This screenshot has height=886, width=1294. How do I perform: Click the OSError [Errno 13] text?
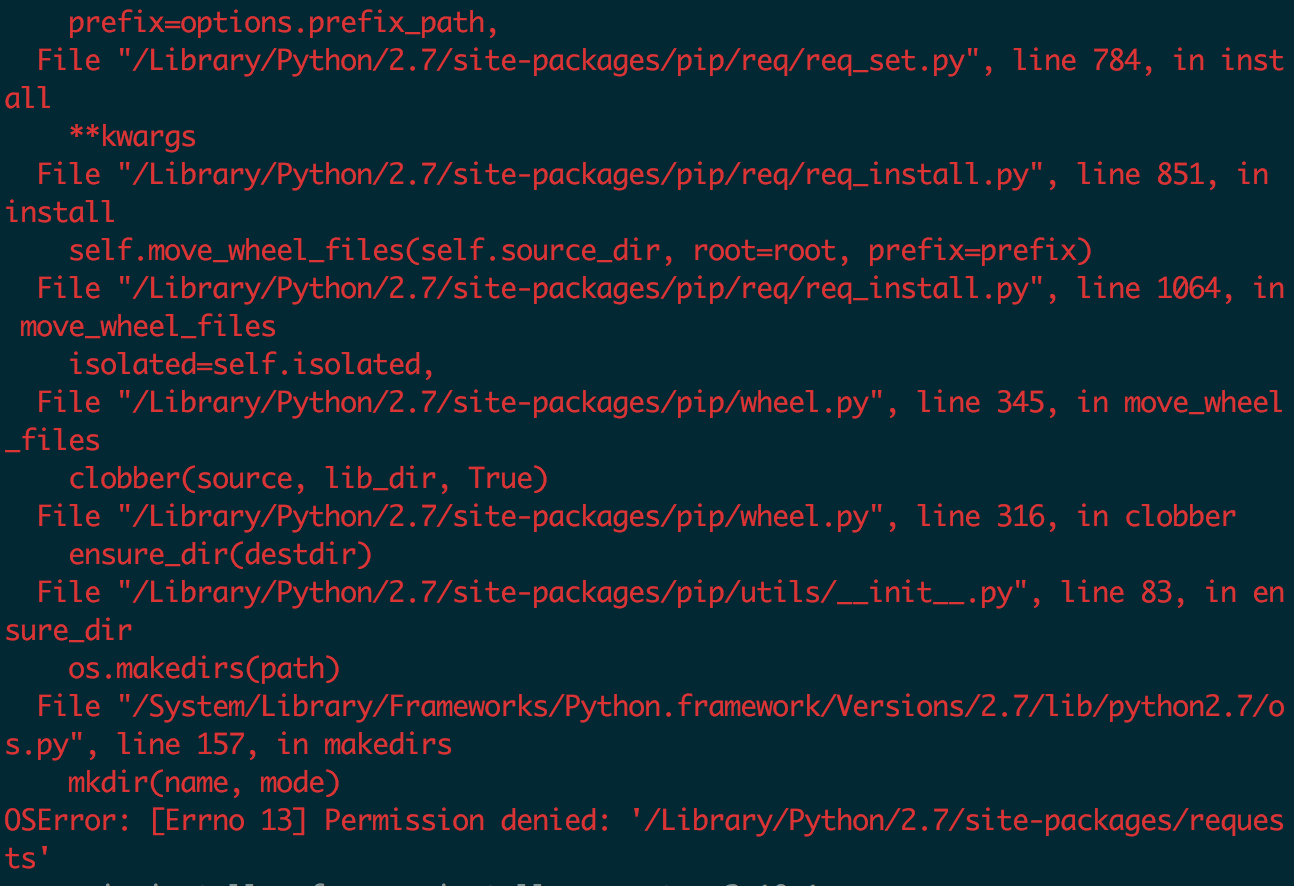coord(156,820)
